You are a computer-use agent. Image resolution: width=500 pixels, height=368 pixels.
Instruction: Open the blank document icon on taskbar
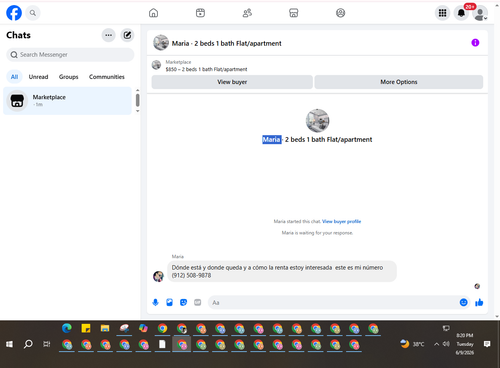162,344
